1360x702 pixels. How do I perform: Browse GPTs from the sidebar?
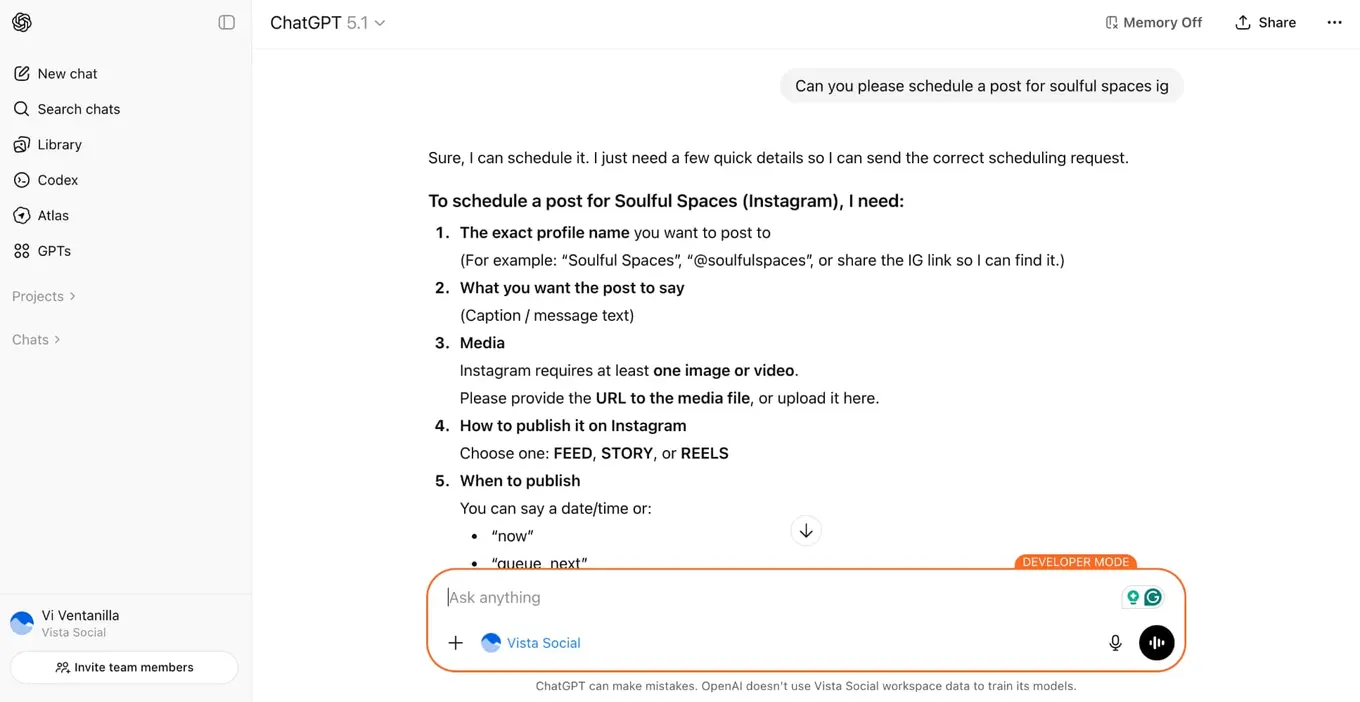tap(22, 251)
